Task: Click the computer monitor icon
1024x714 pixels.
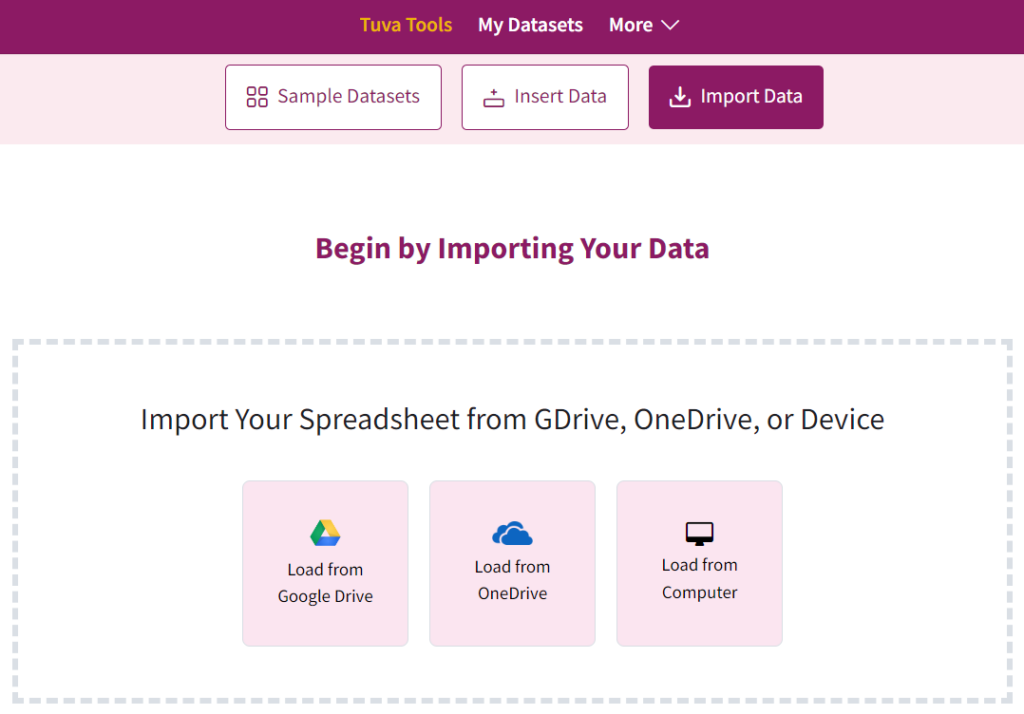Action: (x=699, y=534)
